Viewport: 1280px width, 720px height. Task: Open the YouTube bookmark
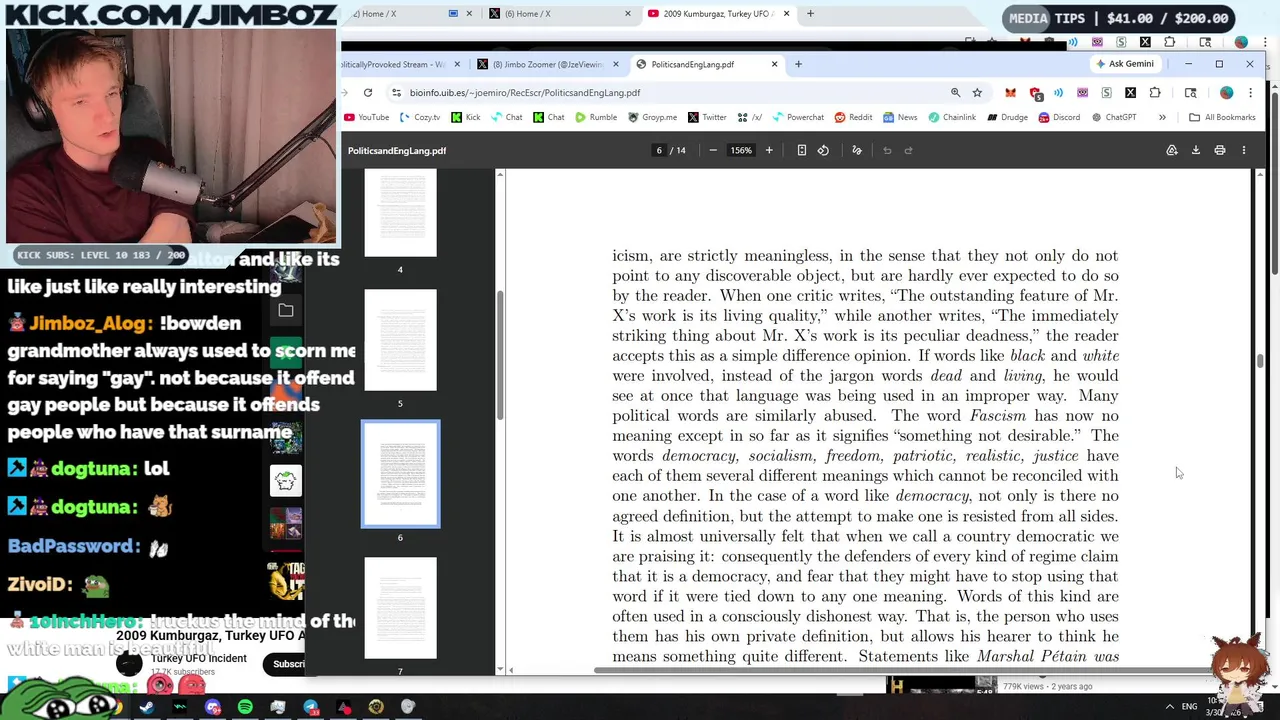click(366, 117)
